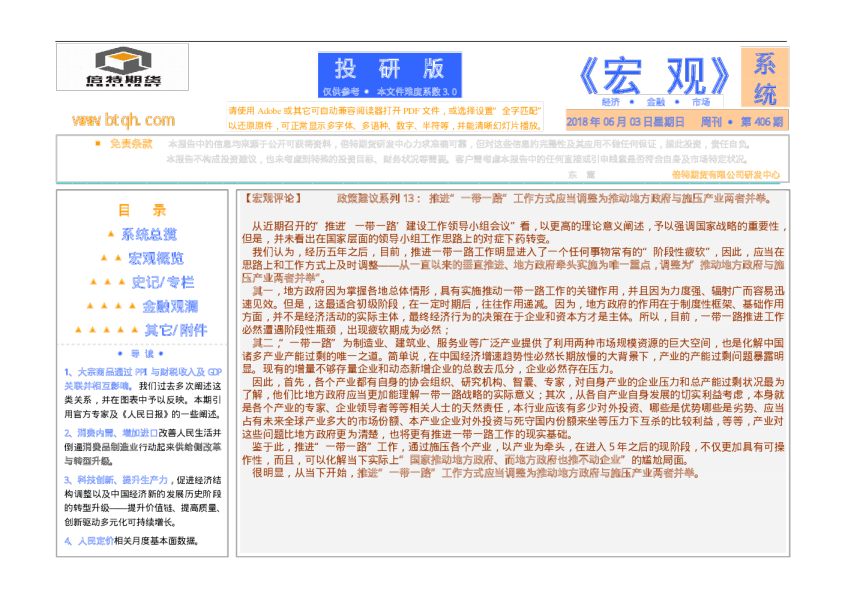The height and width of the screenshot is (595, 842).
Task: Click the 【宏观评论】 section label
Action: pos(273,199)
